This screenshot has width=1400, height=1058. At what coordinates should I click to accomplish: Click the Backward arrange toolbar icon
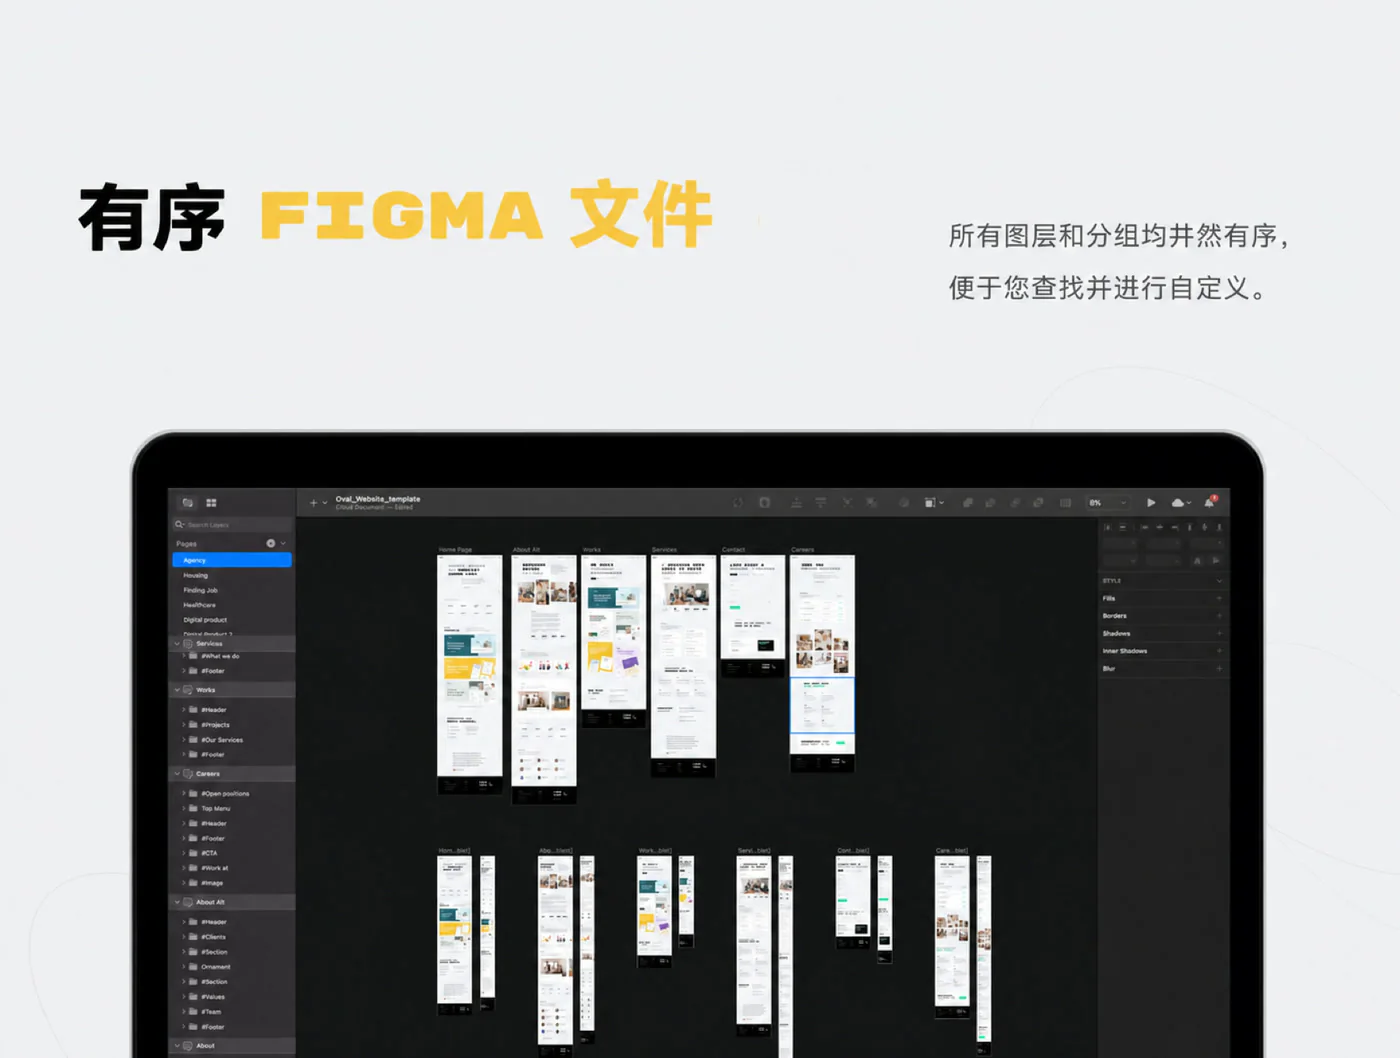click(821, 503)
